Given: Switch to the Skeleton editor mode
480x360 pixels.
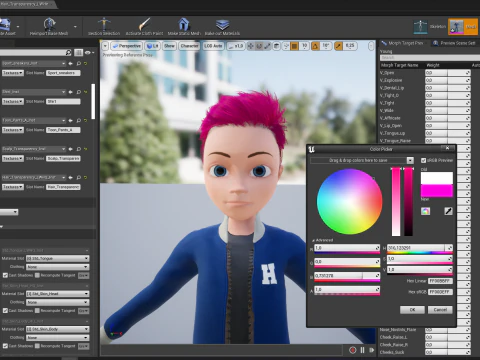Looking at the screenshot, I should pos(430,27).
